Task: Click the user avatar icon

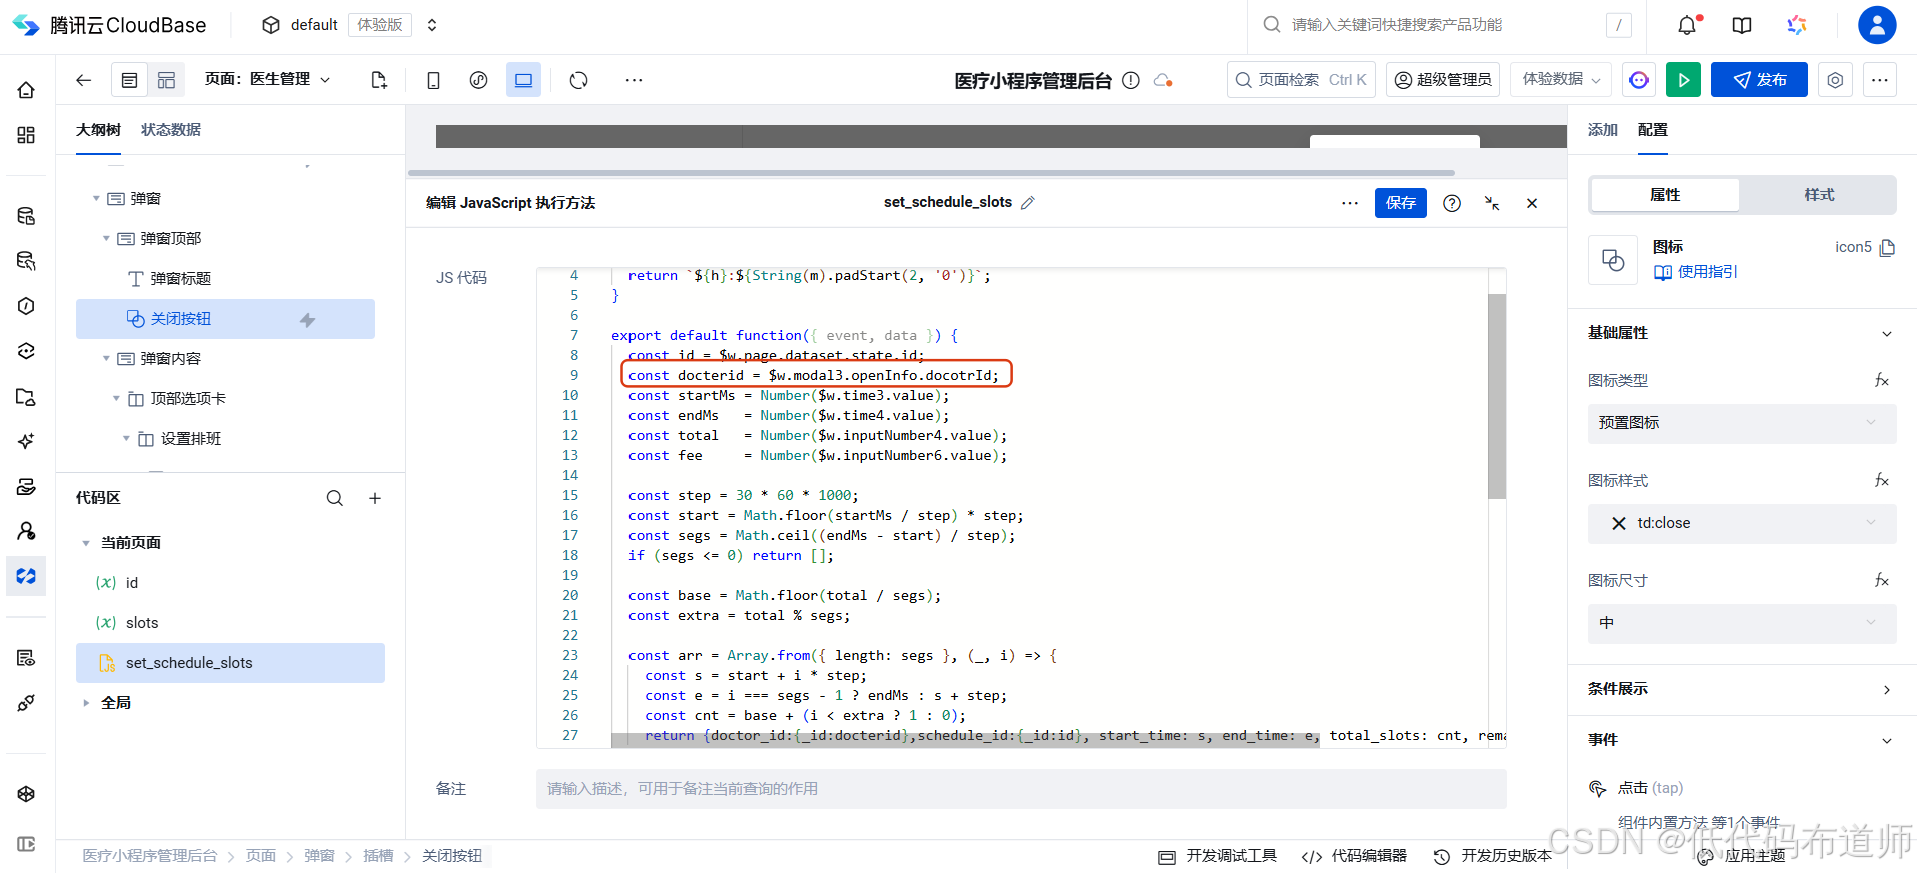Action: (x=1877, y=25)
